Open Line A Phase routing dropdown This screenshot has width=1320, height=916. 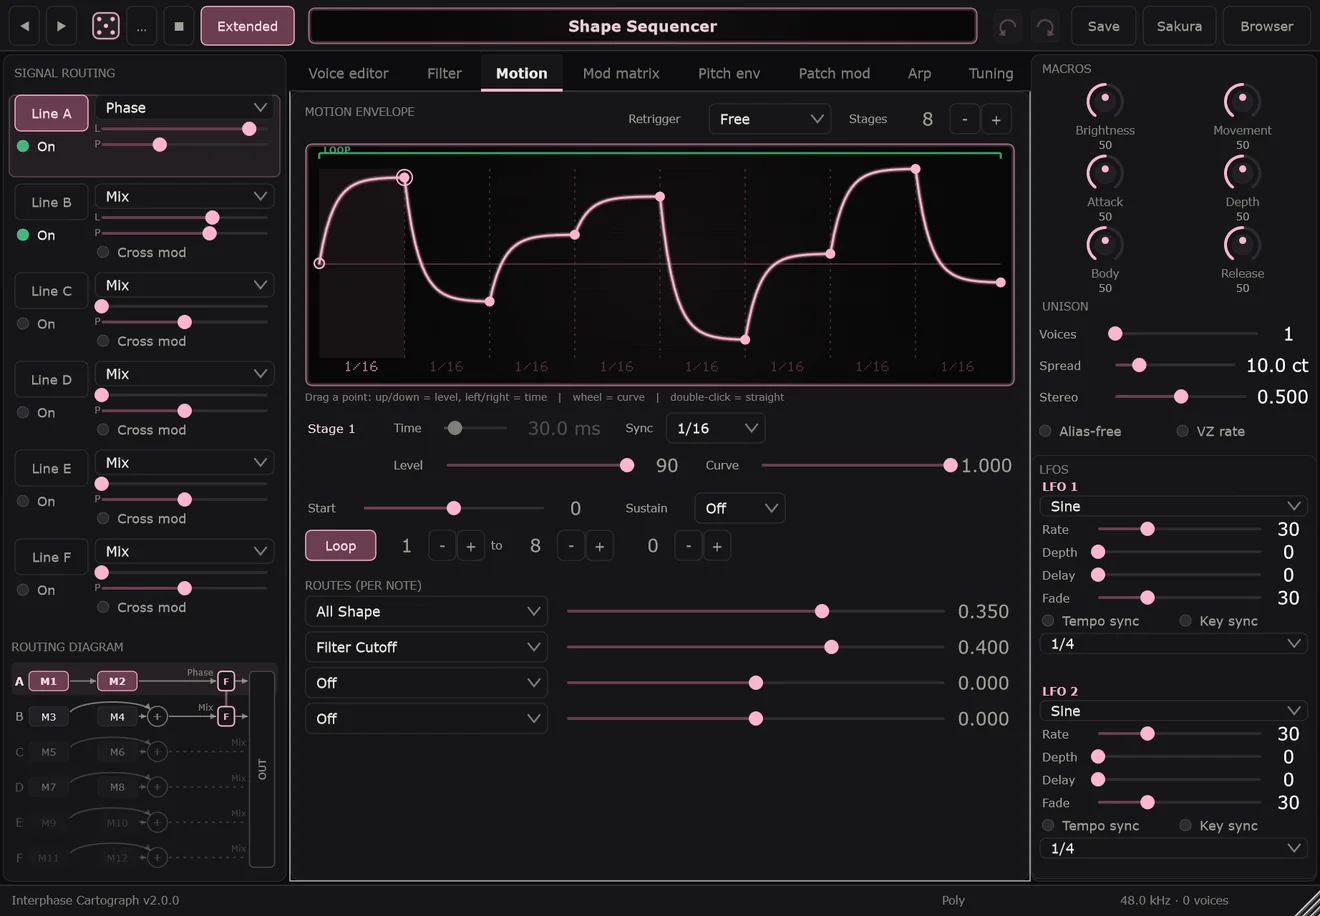[x=186, y=108]
